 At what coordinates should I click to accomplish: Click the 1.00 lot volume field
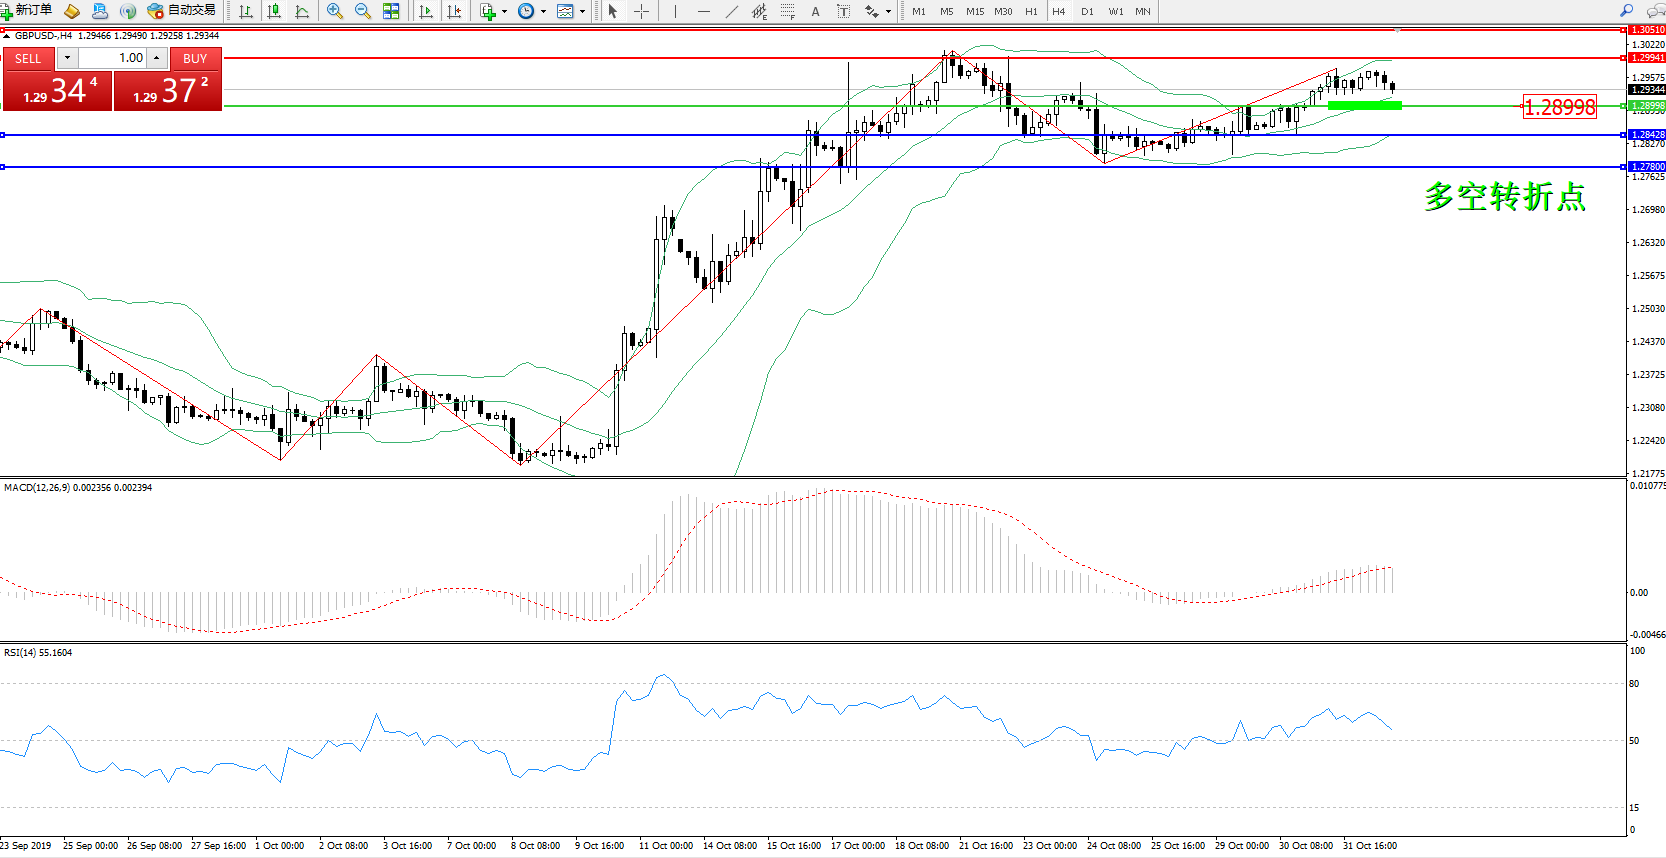[x=114, y=58]
